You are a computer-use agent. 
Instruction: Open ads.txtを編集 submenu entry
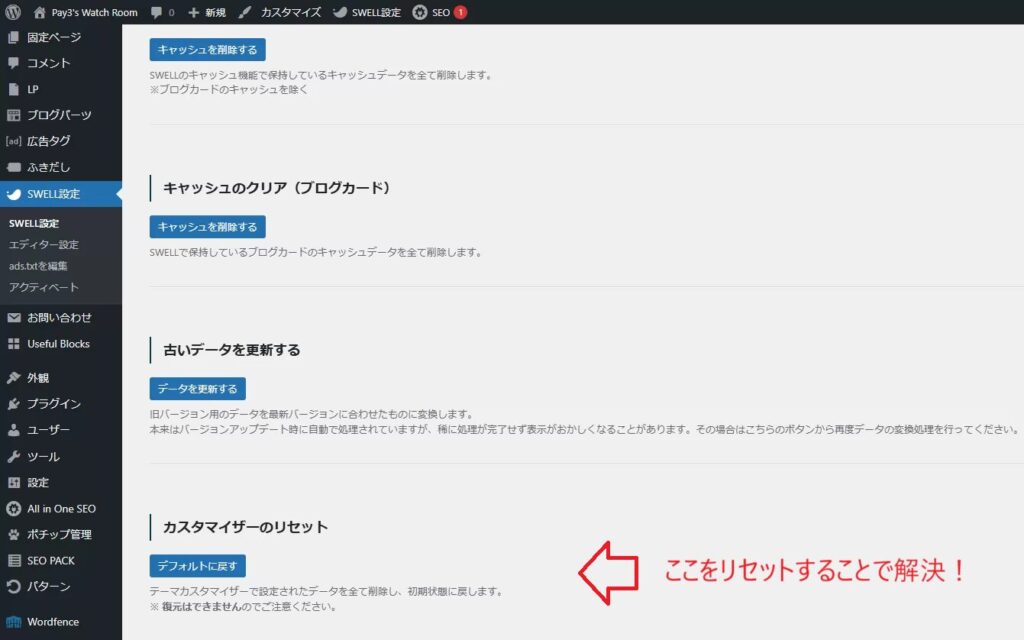coord(38,266)
